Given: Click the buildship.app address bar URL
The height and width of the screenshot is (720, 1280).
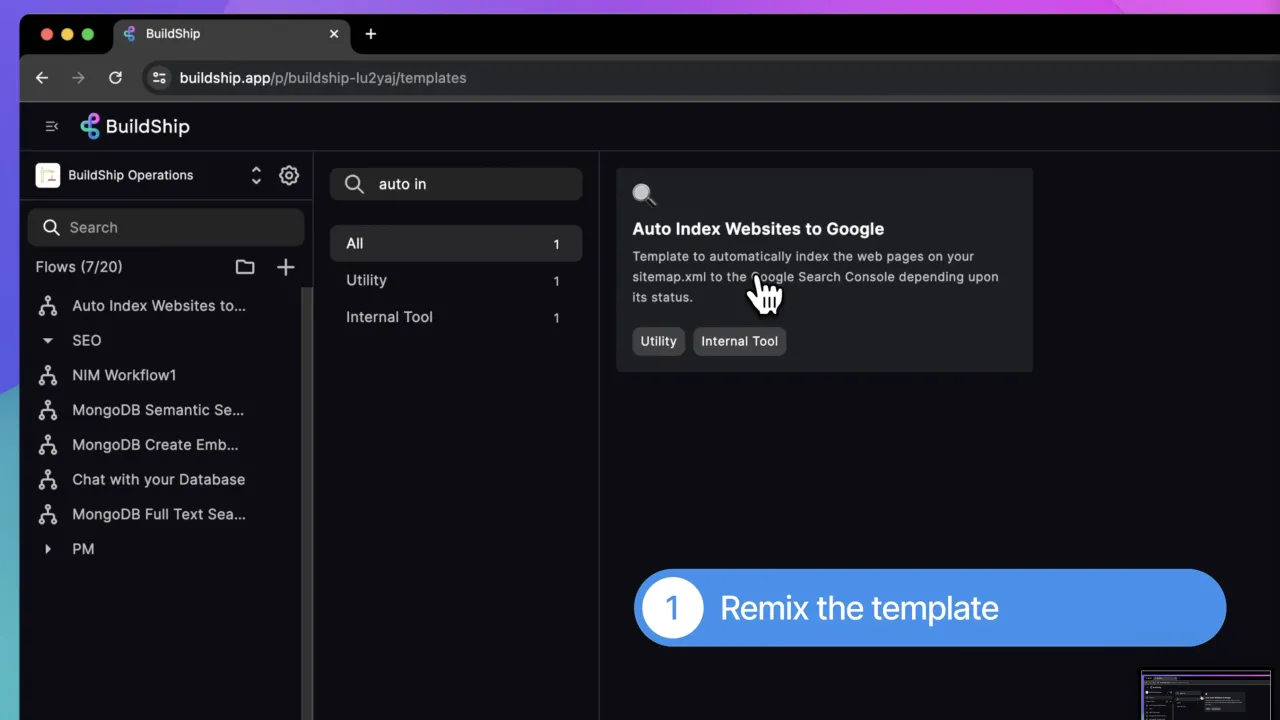Looking at the screenshot, I should pyautogui.click(x=323, y=78).
